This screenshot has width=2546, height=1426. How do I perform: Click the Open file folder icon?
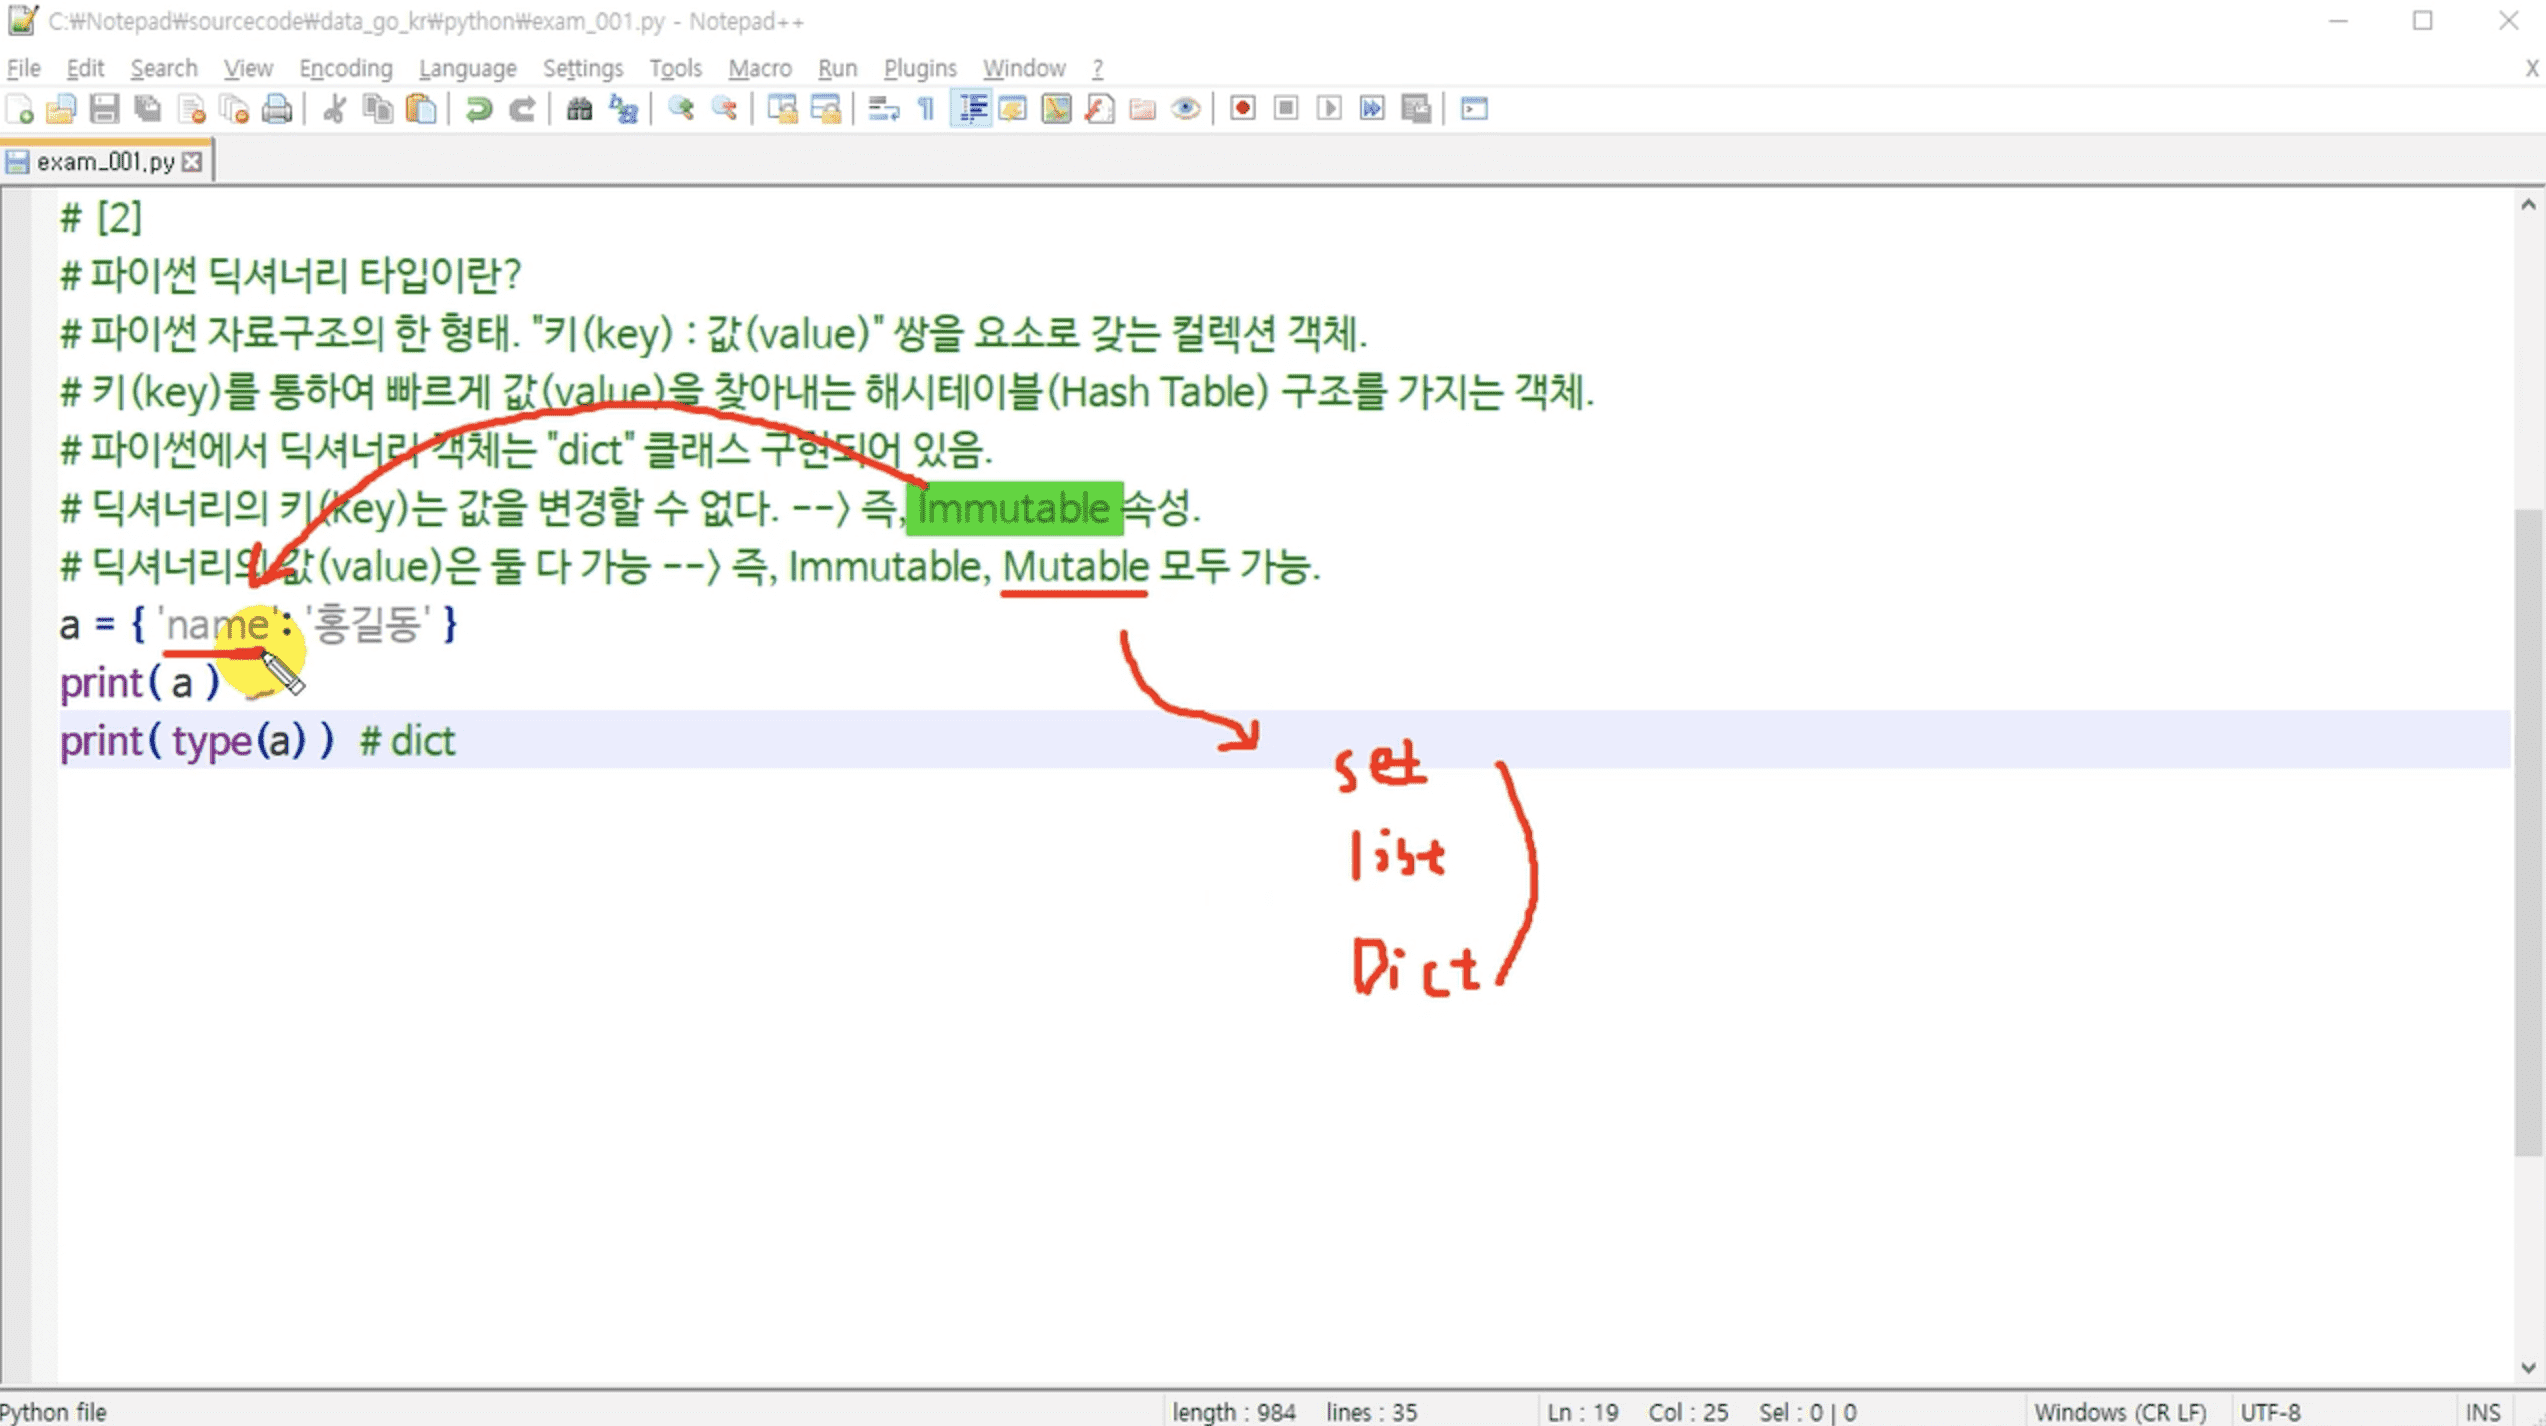pyautogui.click(x=61, y=108)
